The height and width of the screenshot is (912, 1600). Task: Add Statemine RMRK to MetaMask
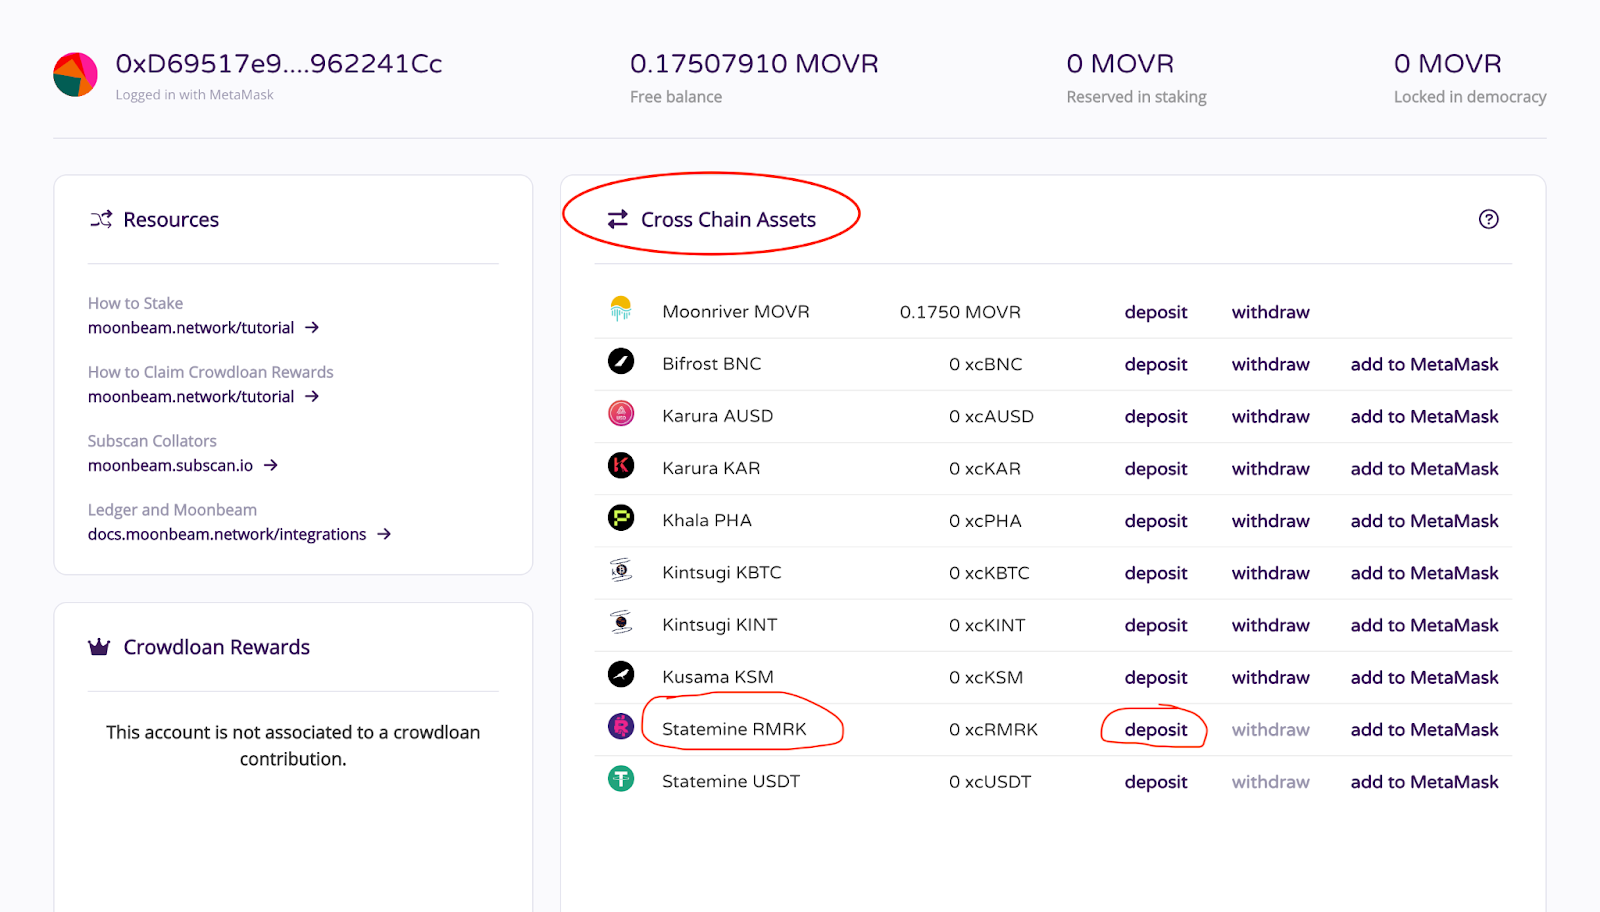click(x=1424, y=730)
